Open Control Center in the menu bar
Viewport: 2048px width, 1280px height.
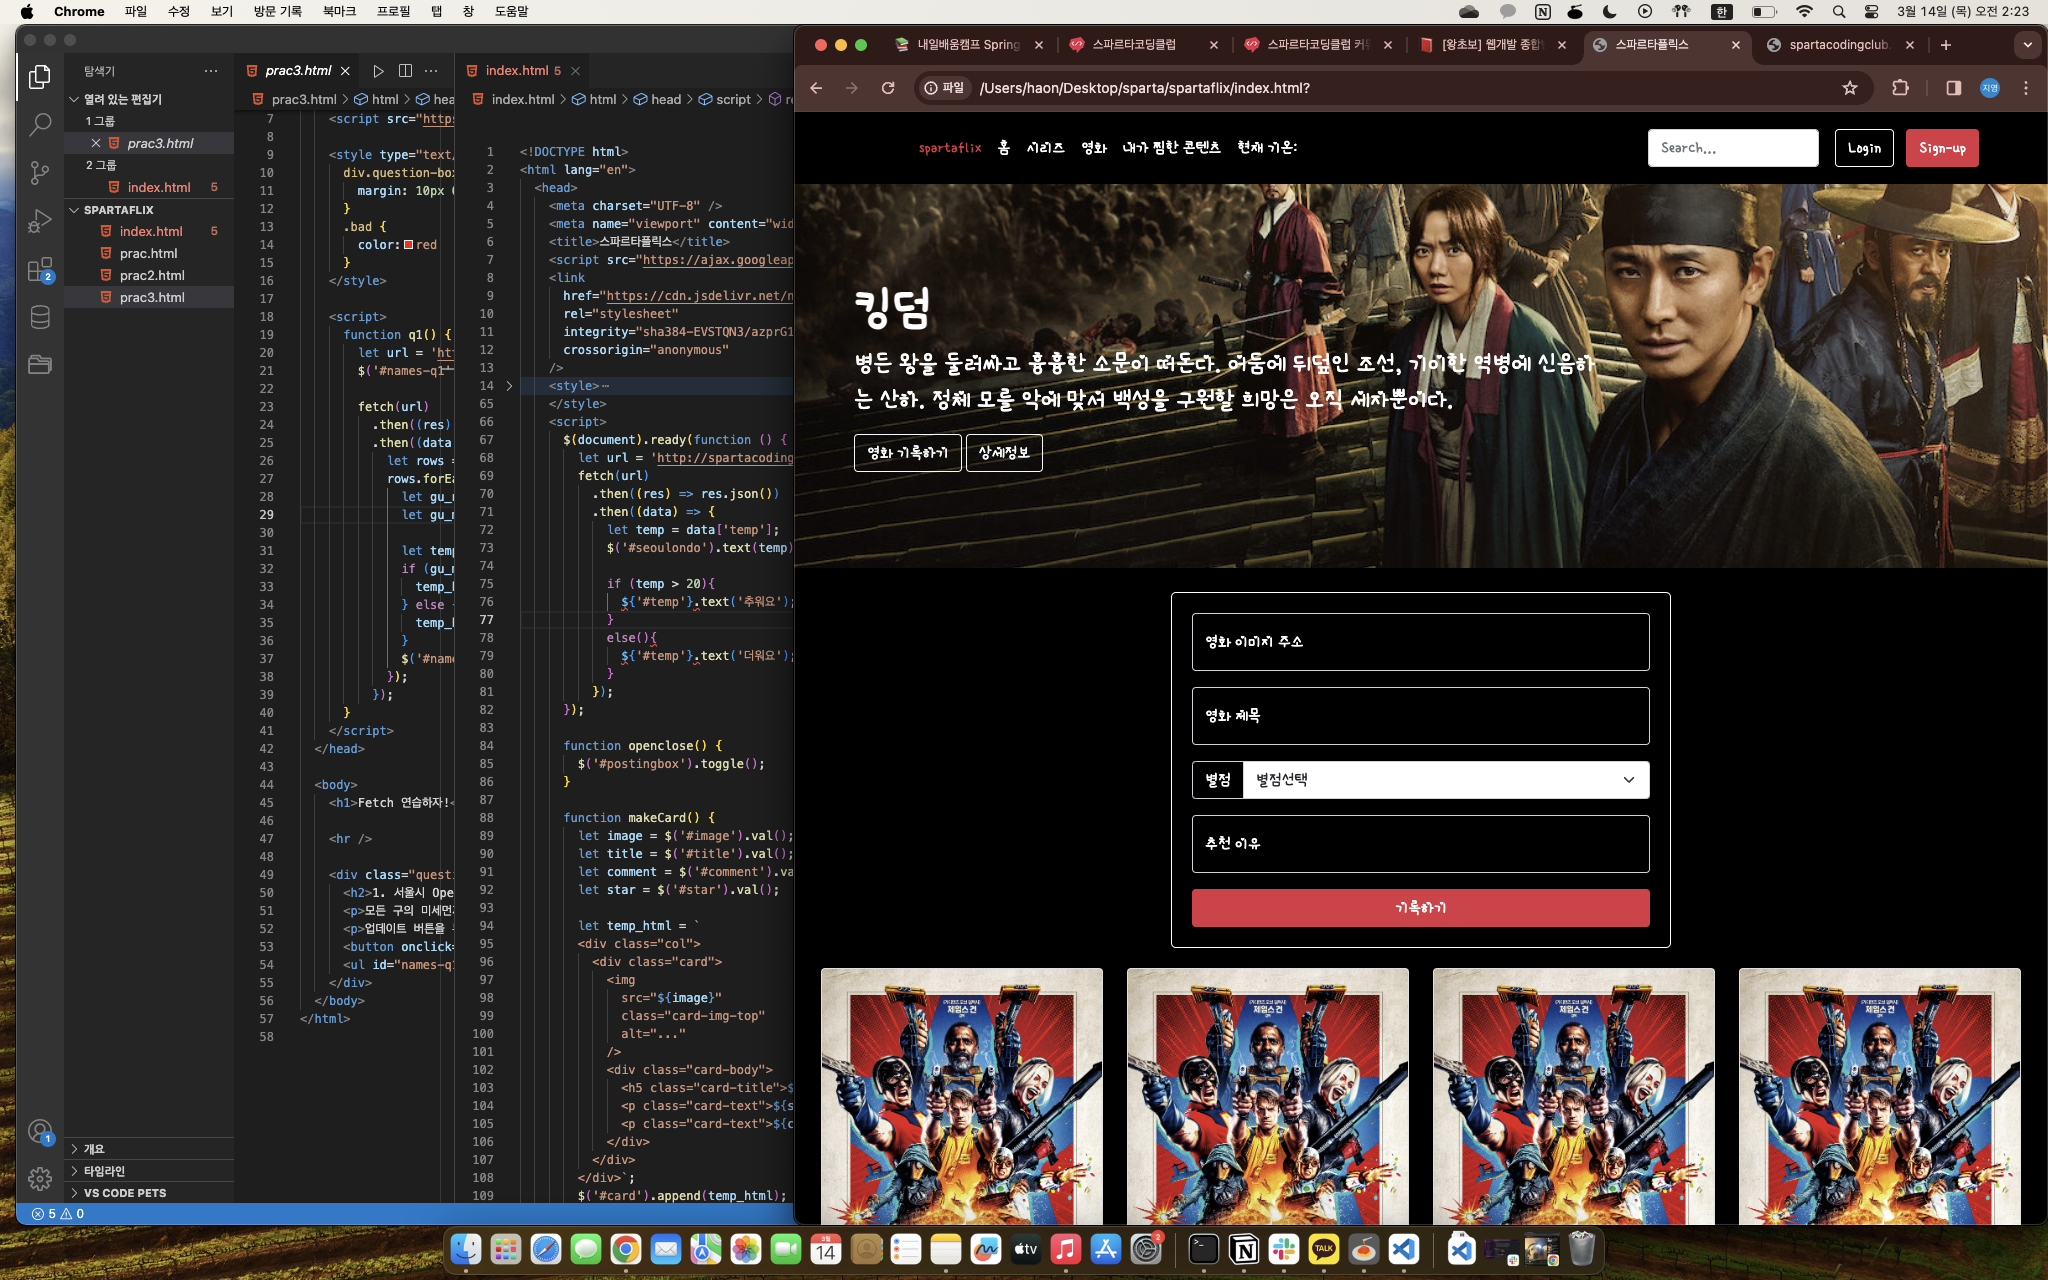[x=1871, y=12]
